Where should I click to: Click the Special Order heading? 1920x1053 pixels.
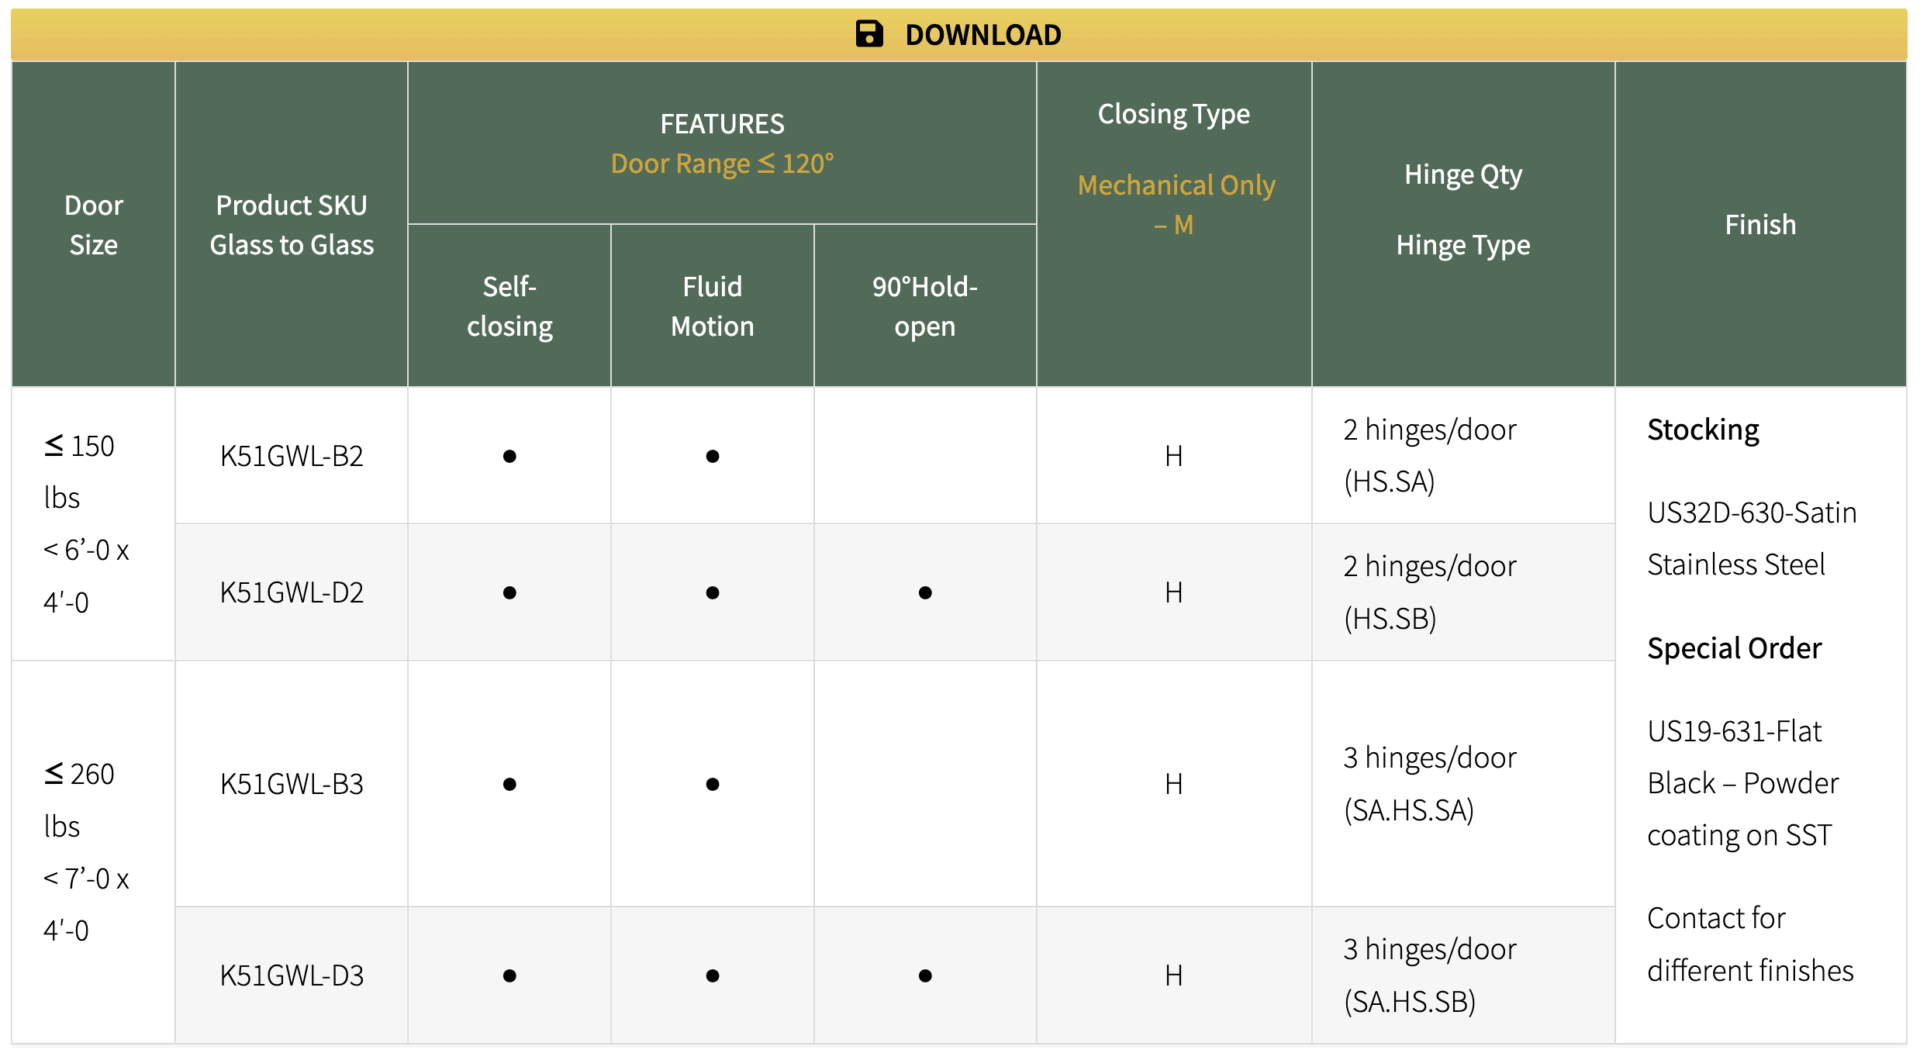click(1734, 649)
